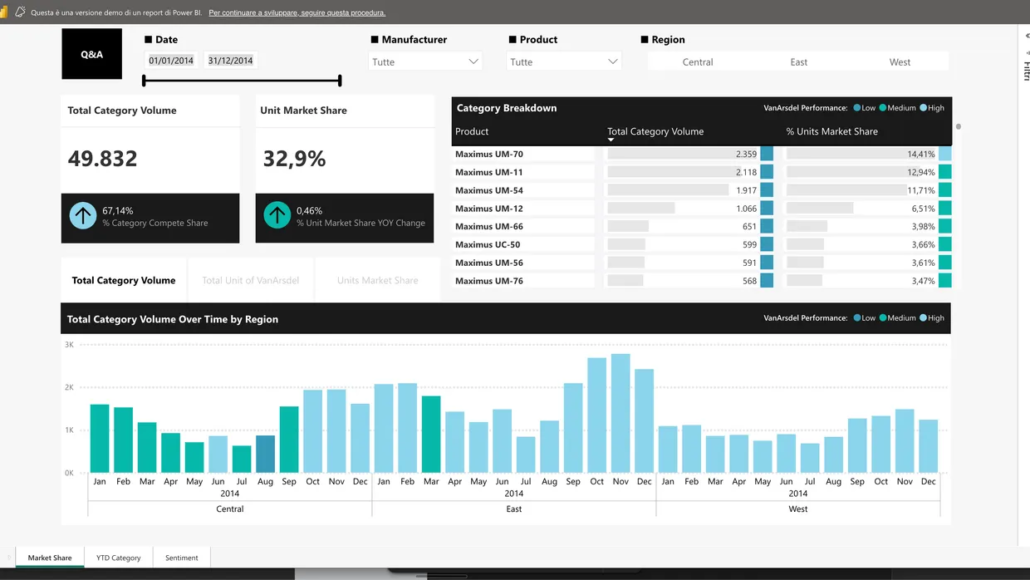Viewport: 1030px width, 580px height.
Task: Open the Sentiment page tab
Action: pos(181,558)
